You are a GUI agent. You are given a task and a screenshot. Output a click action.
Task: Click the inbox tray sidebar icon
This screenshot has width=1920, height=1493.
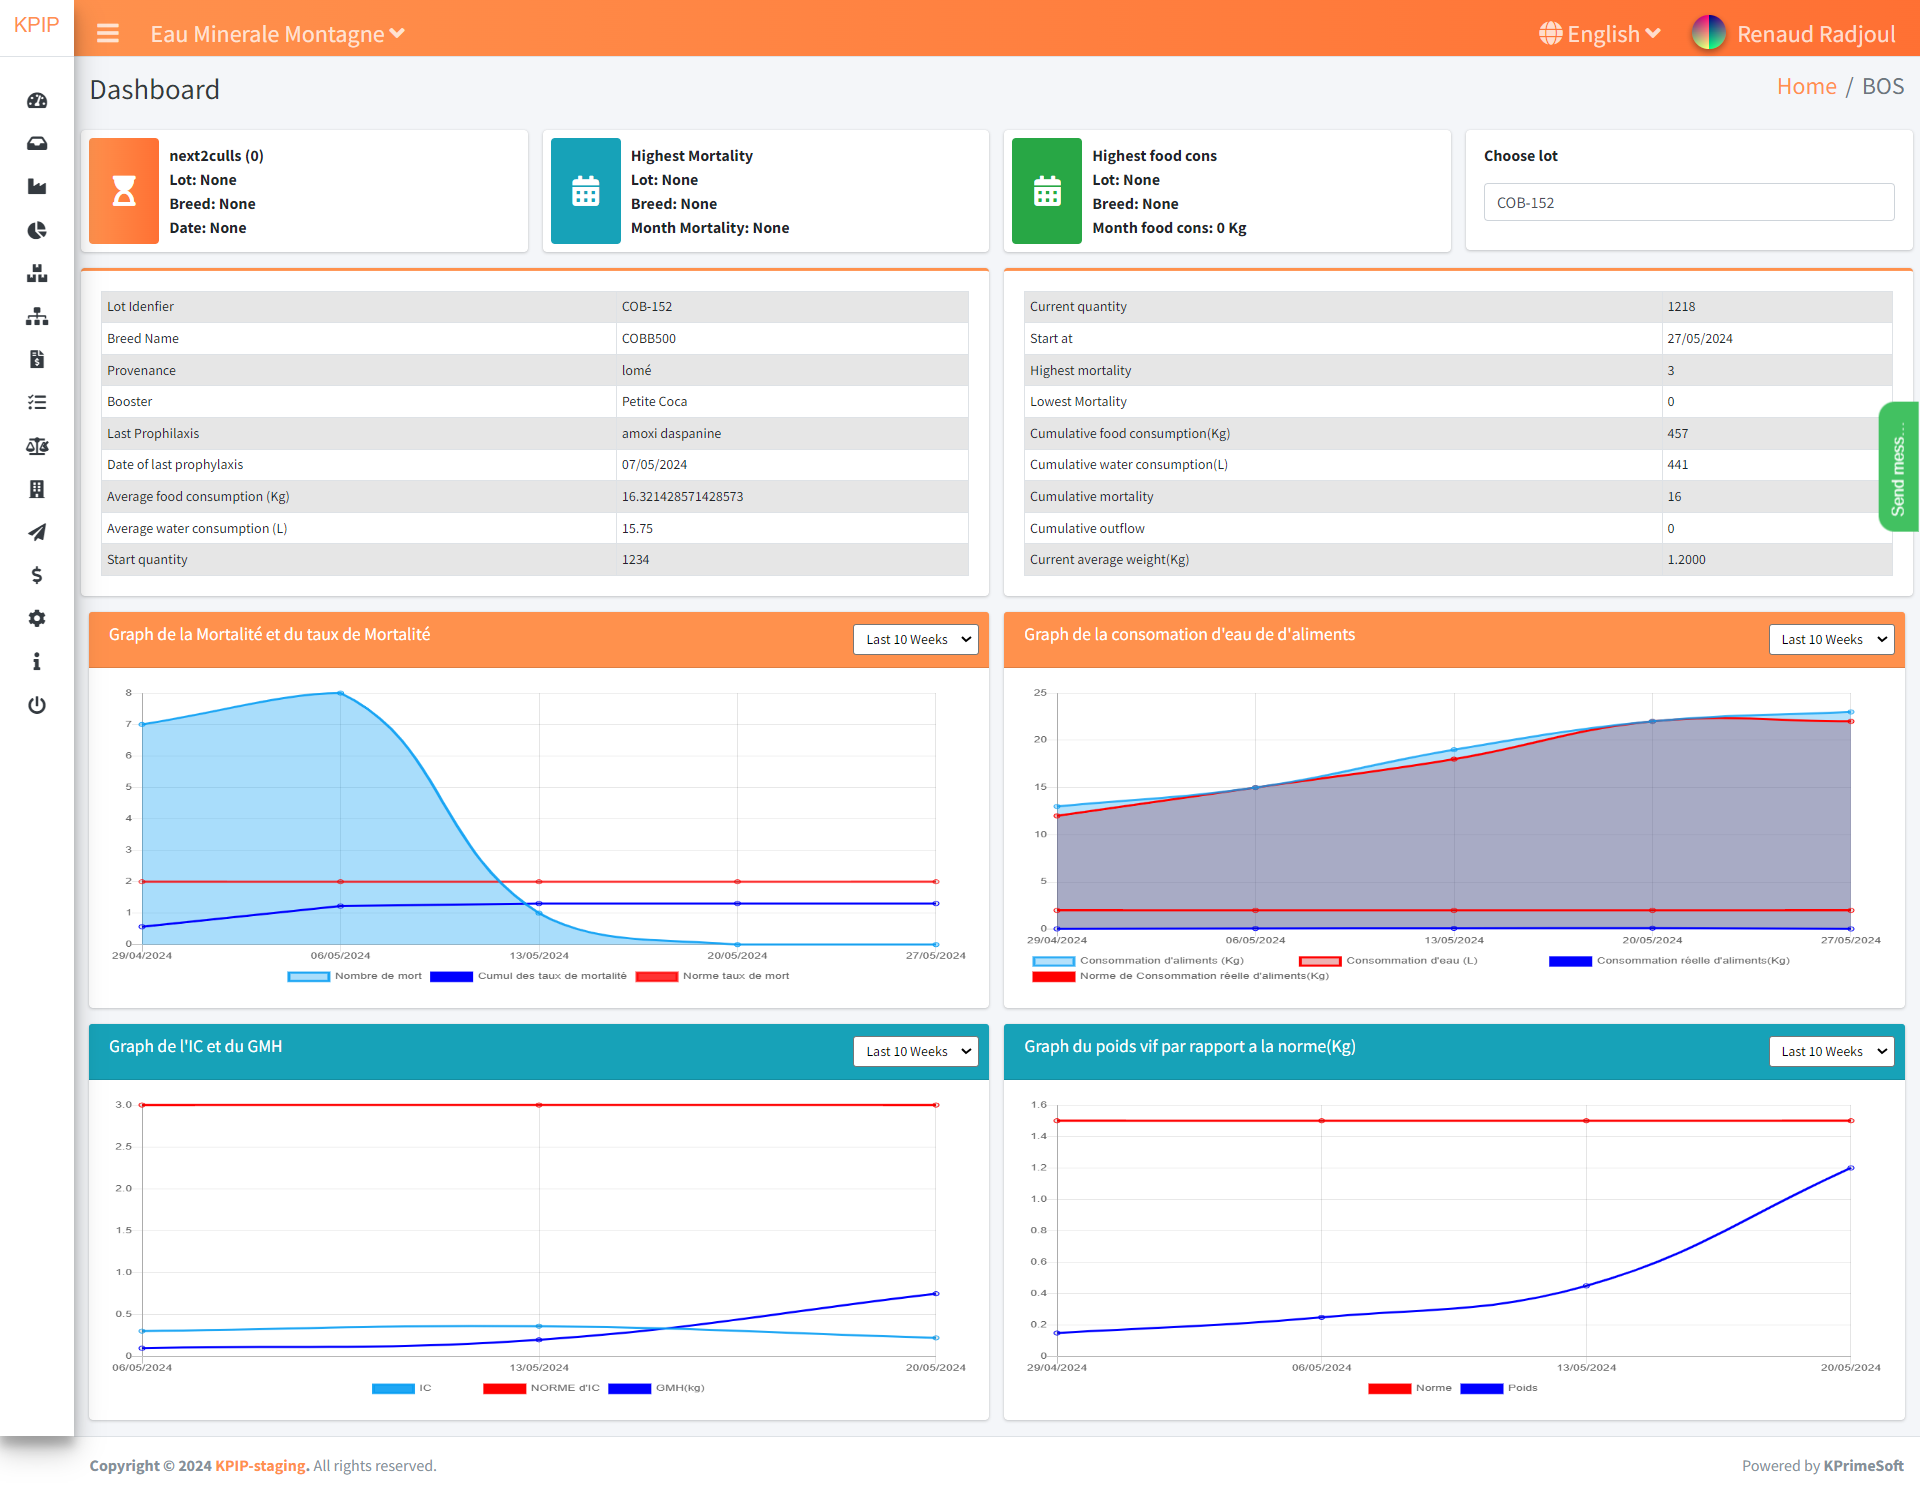point(37,144)
